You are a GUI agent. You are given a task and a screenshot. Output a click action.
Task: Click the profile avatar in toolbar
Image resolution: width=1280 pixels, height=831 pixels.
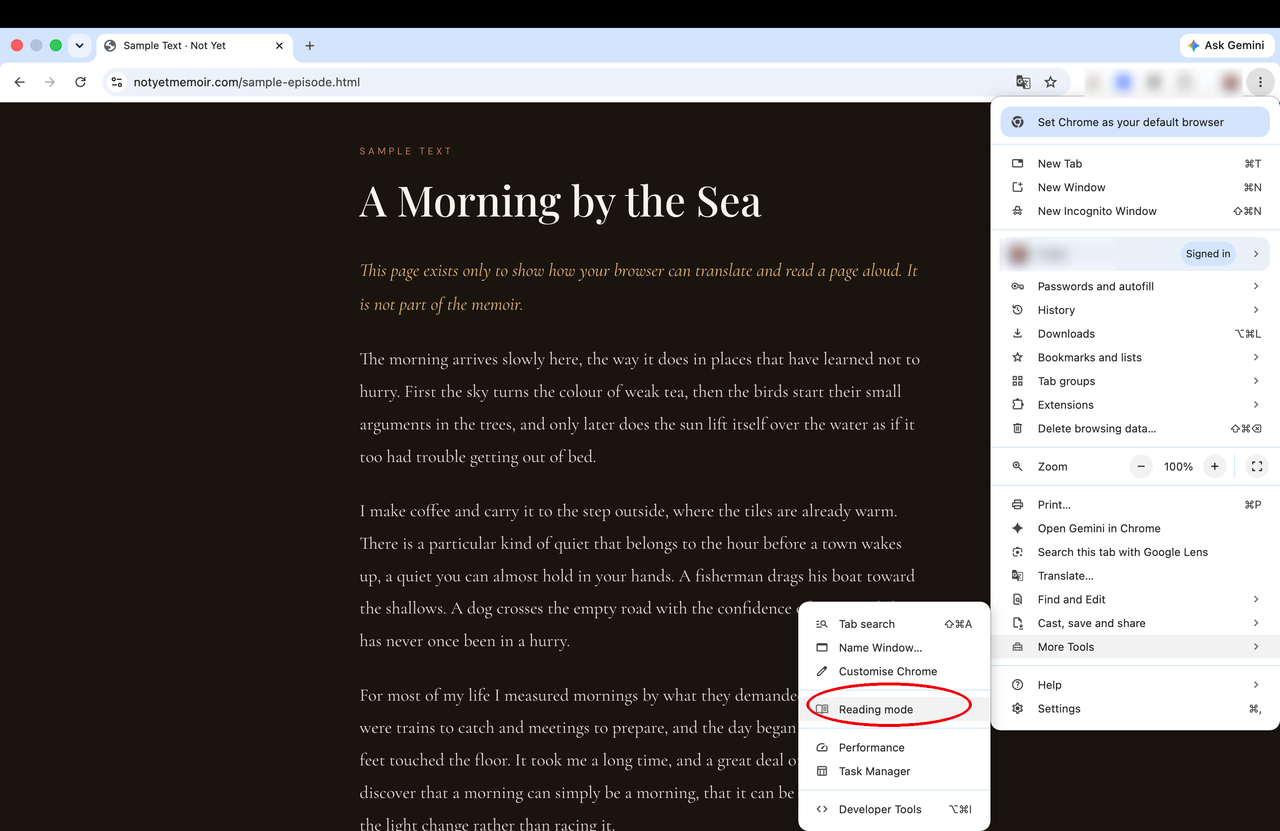[x=1230, y=82]
